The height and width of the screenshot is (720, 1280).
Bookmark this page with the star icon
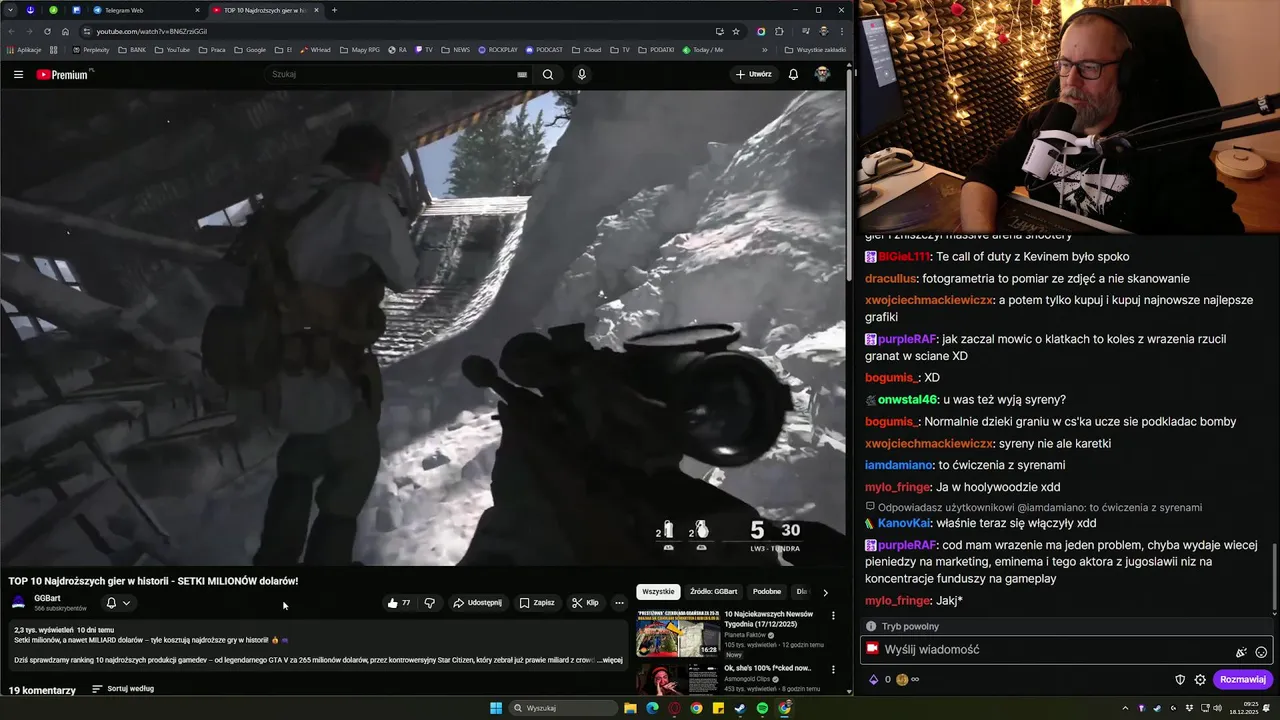click(x=736, y=31)
